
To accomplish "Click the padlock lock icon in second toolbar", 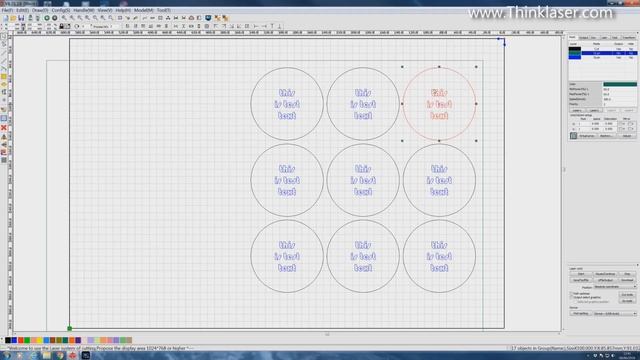I will 62,26.
